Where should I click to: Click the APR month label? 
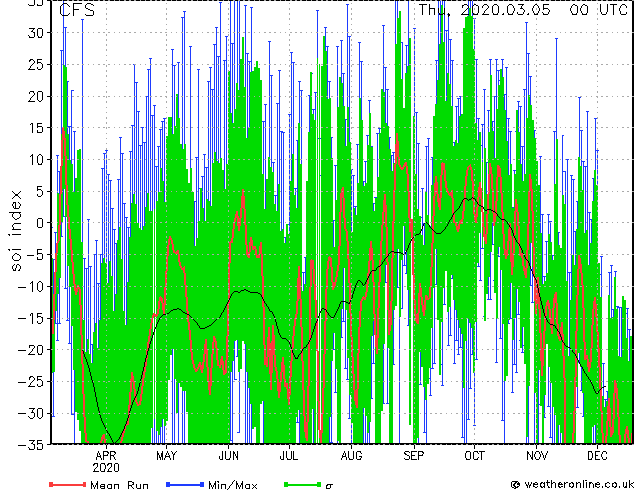point(106,456)
